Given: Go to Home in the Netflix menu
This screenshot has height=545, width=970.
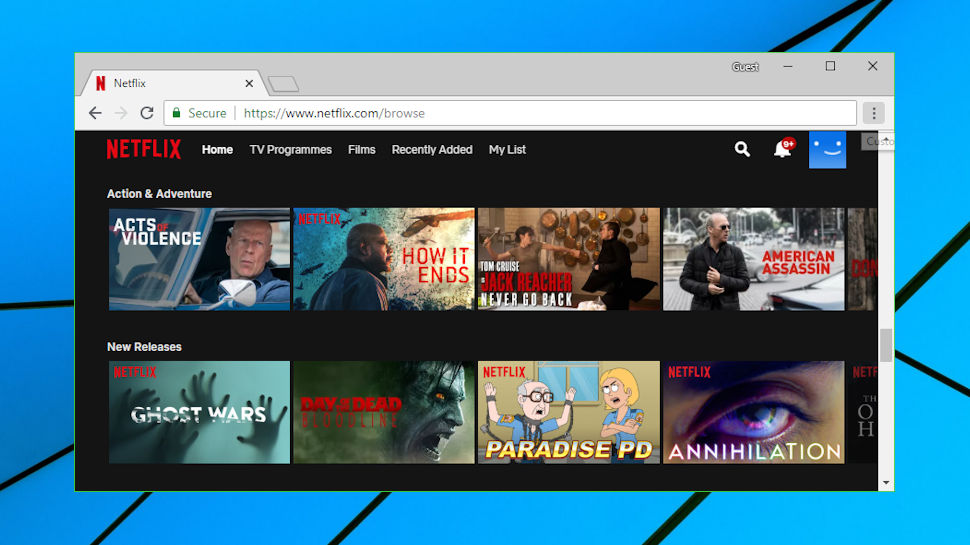Looking at the screenshot, I should pyautogui.click(x=217, y=150).
